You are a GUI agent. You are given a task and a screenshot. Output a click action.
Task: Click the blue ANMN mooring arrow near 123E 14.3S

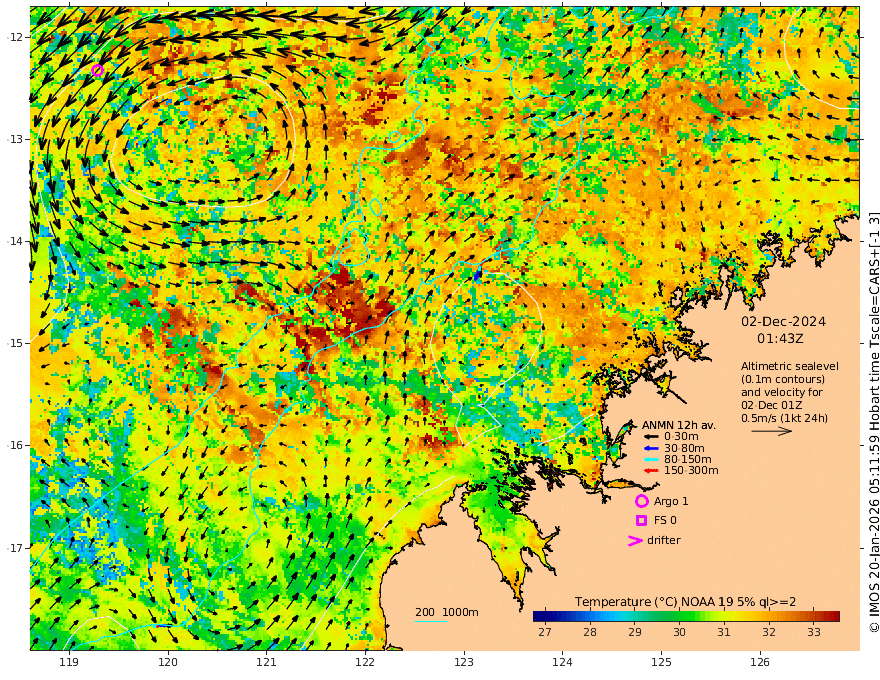478,274
